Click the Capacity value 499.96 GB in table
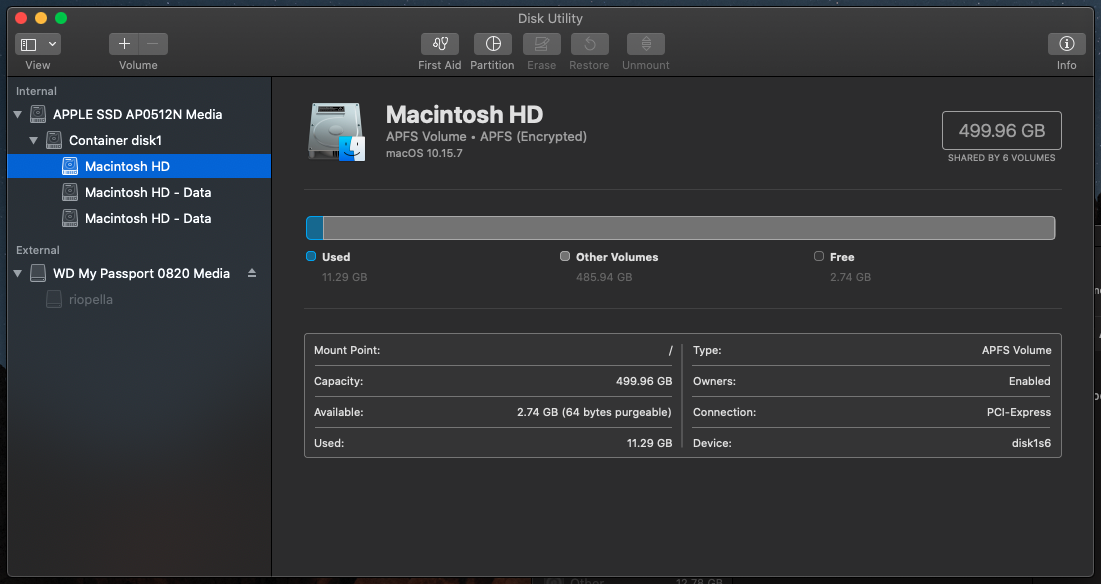1101x584 pixels. pyautogui.click(x=644, y=381)
